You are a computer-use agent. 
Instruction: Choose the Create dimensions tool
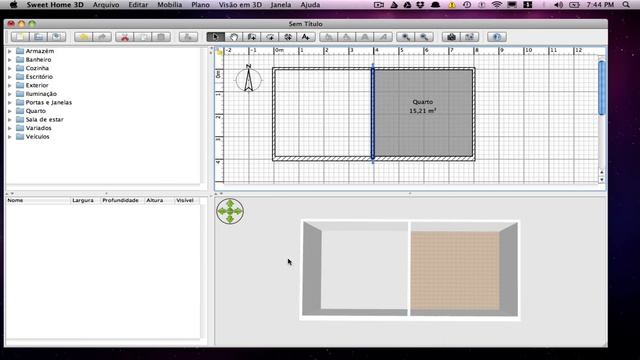click(288, 37)
